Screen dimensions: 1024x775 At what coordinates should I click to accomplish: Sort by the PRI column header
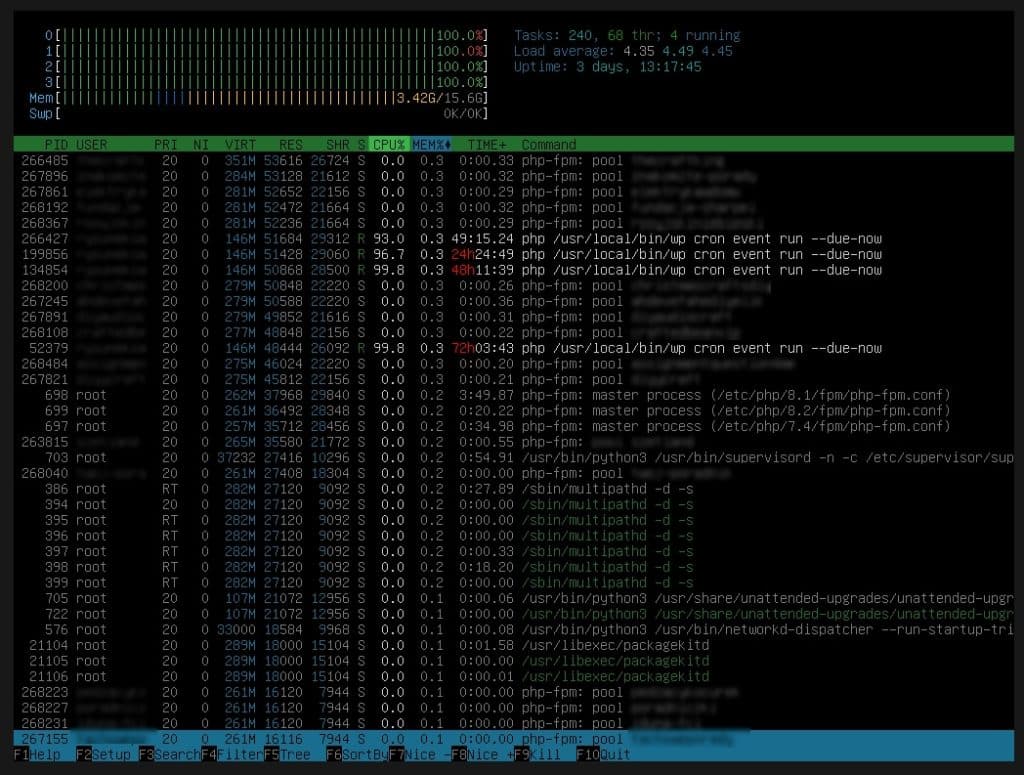(x=166, y=144)
